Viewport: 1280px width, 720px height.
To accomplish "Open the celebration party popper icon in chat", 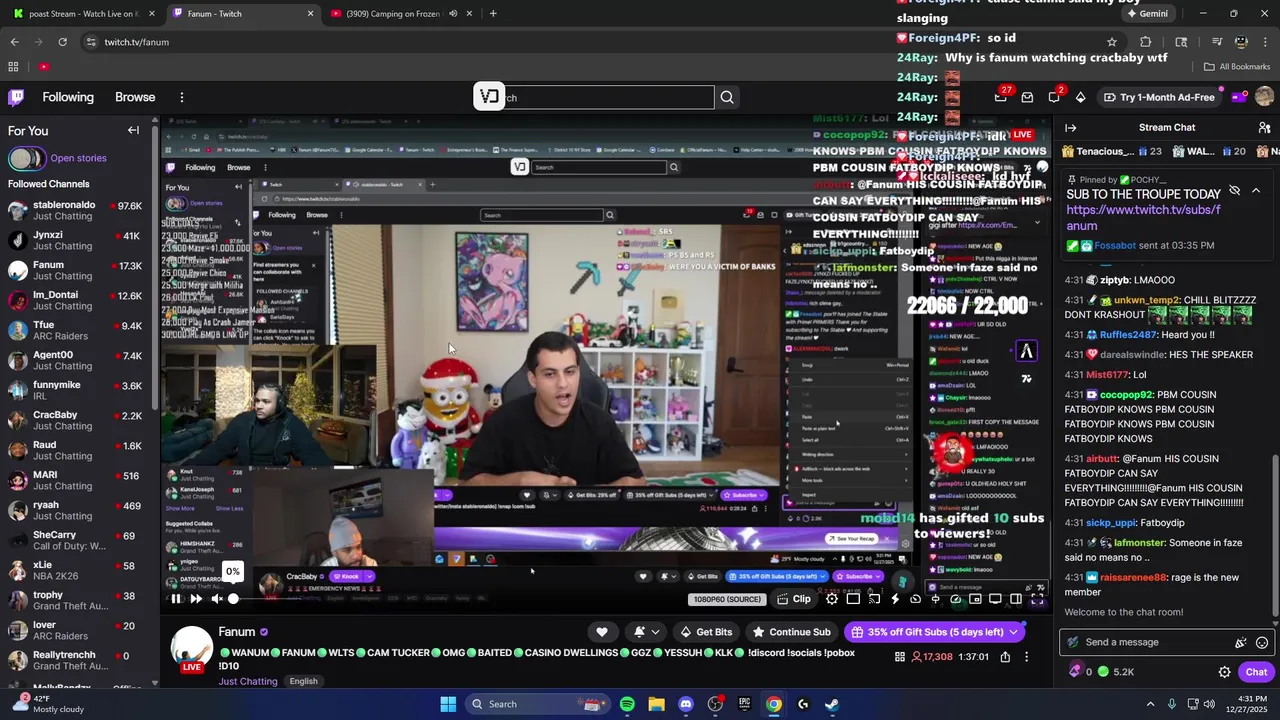I will click(1241, 643).
